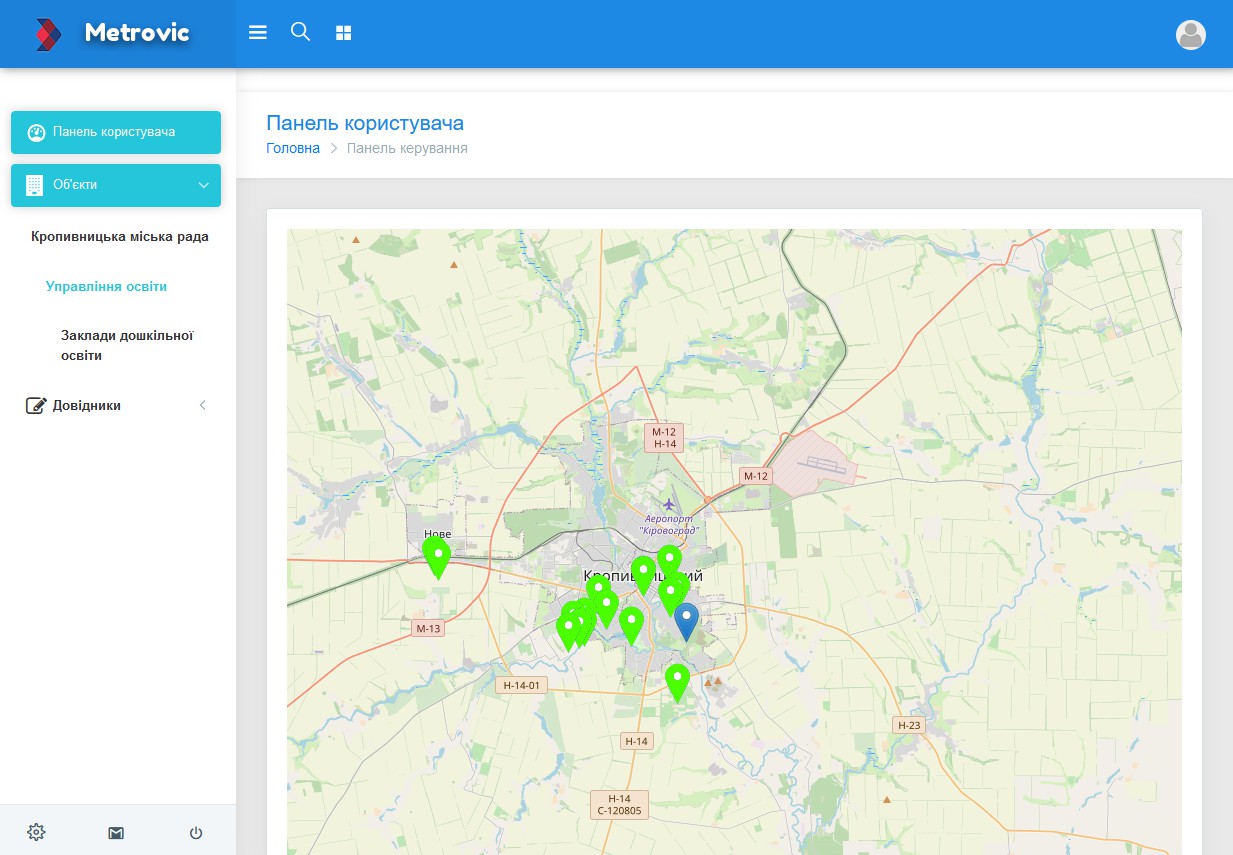Select Управління освіти menu item
Screen dimensions: 1233x855
click(106, 286)
